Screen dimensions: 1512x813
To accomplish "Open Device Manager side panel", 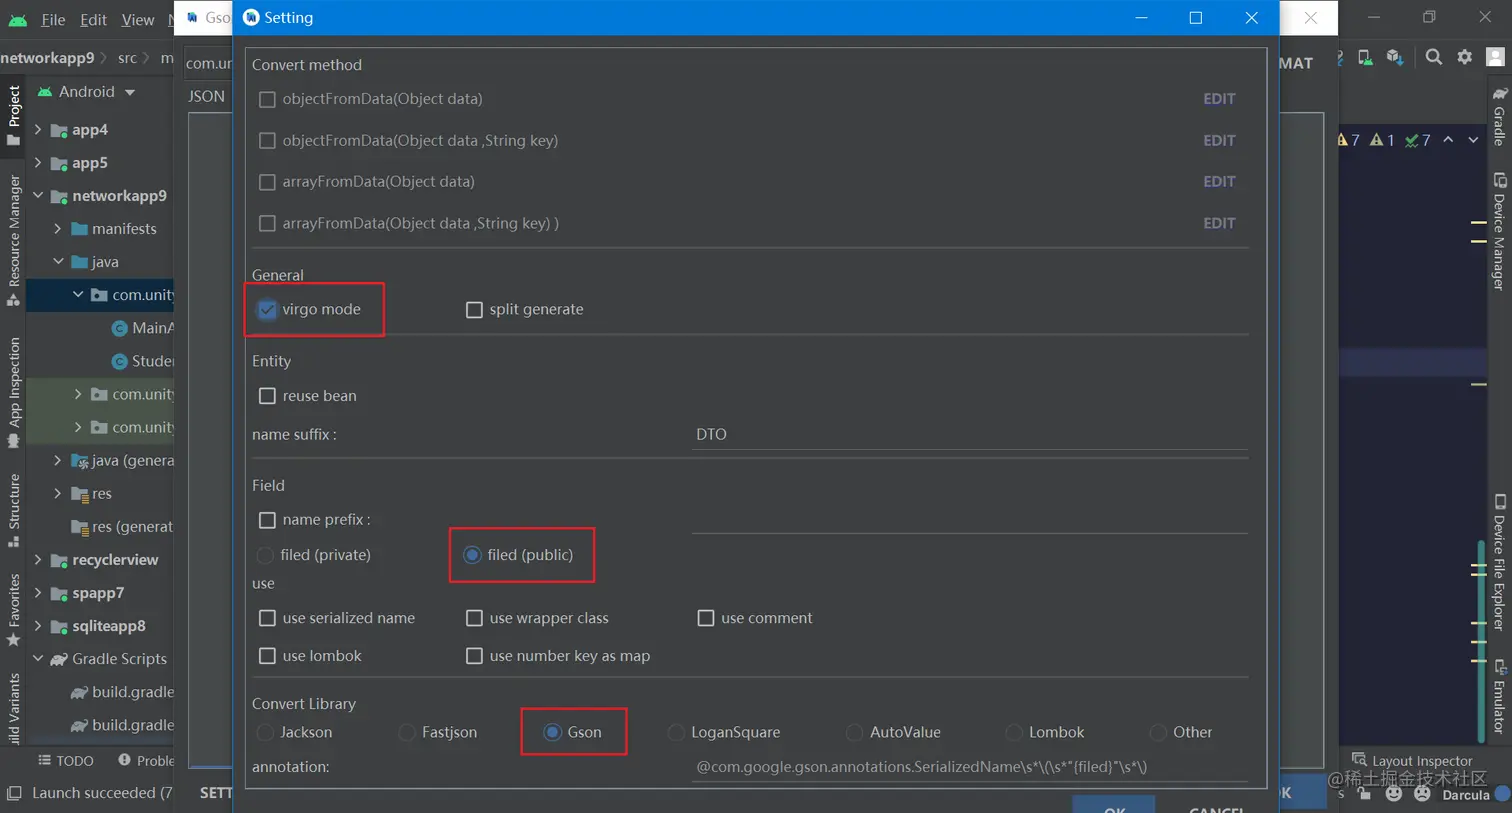I will (x=1499, y=232).
